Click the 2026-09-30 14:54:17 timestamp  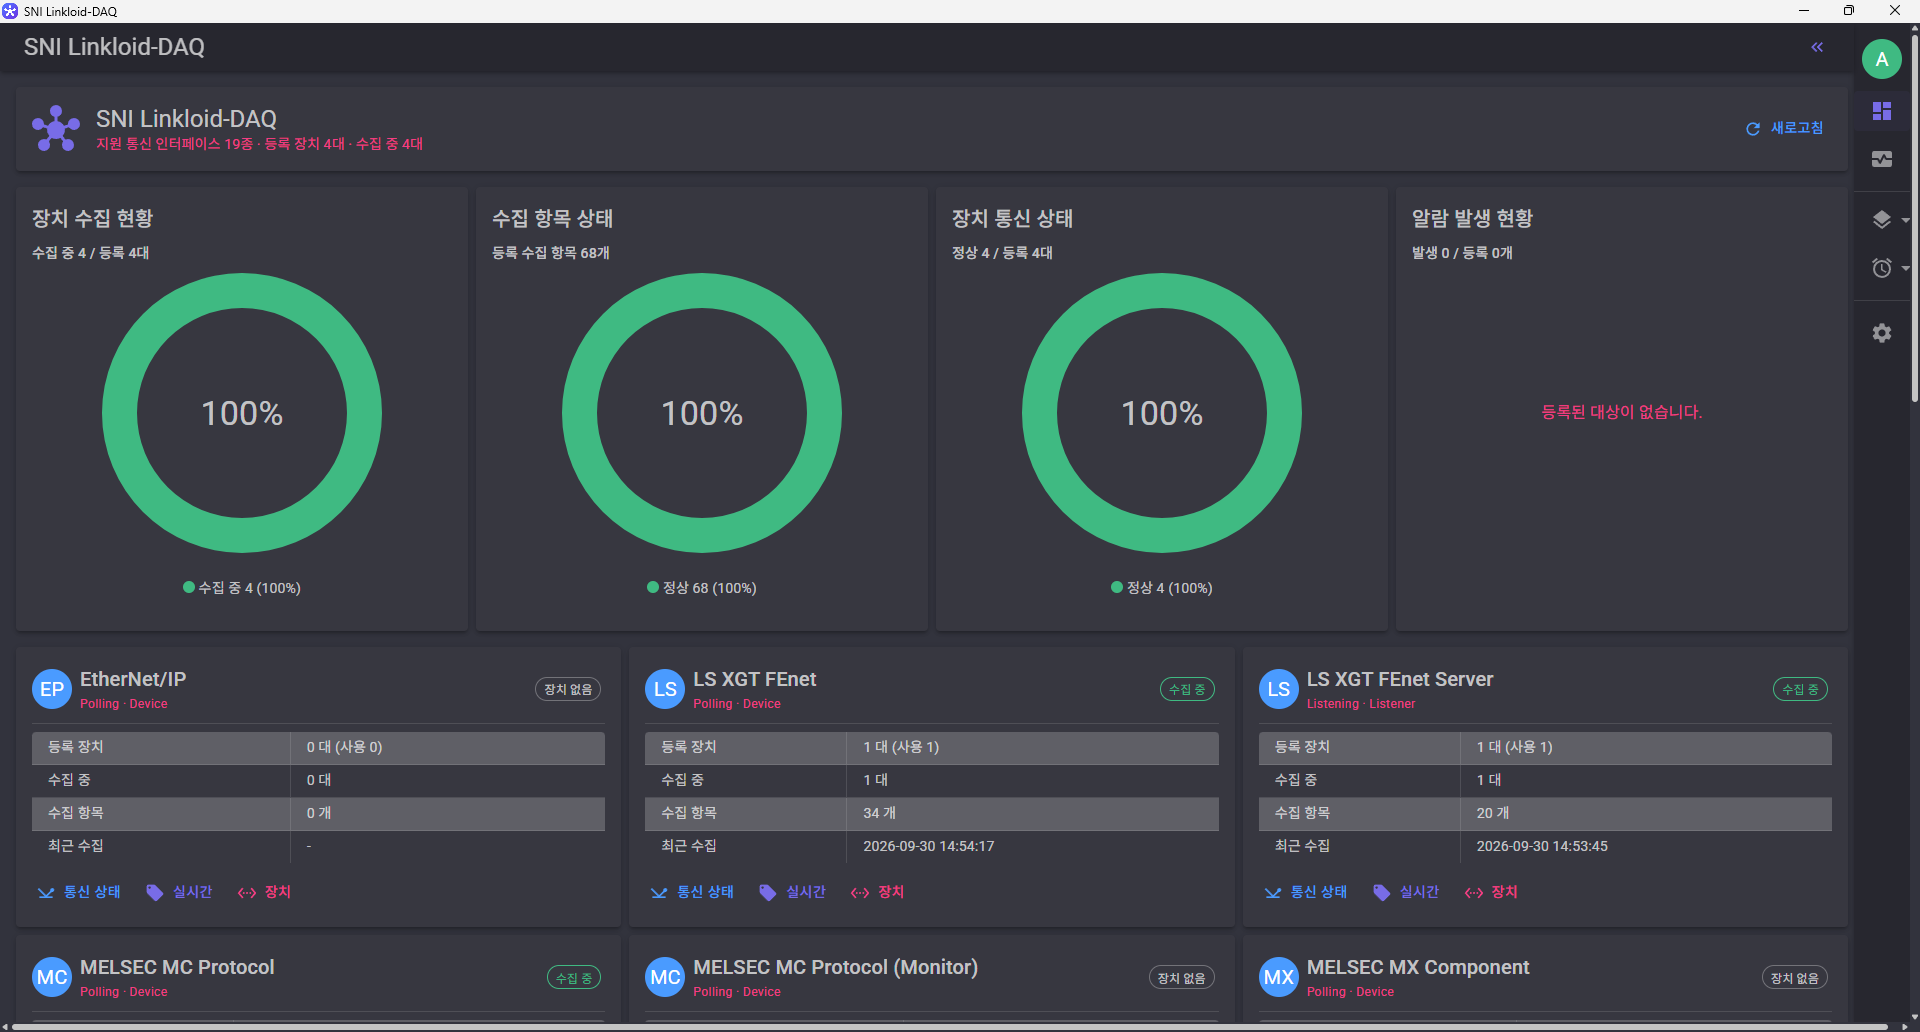[929, 846]
